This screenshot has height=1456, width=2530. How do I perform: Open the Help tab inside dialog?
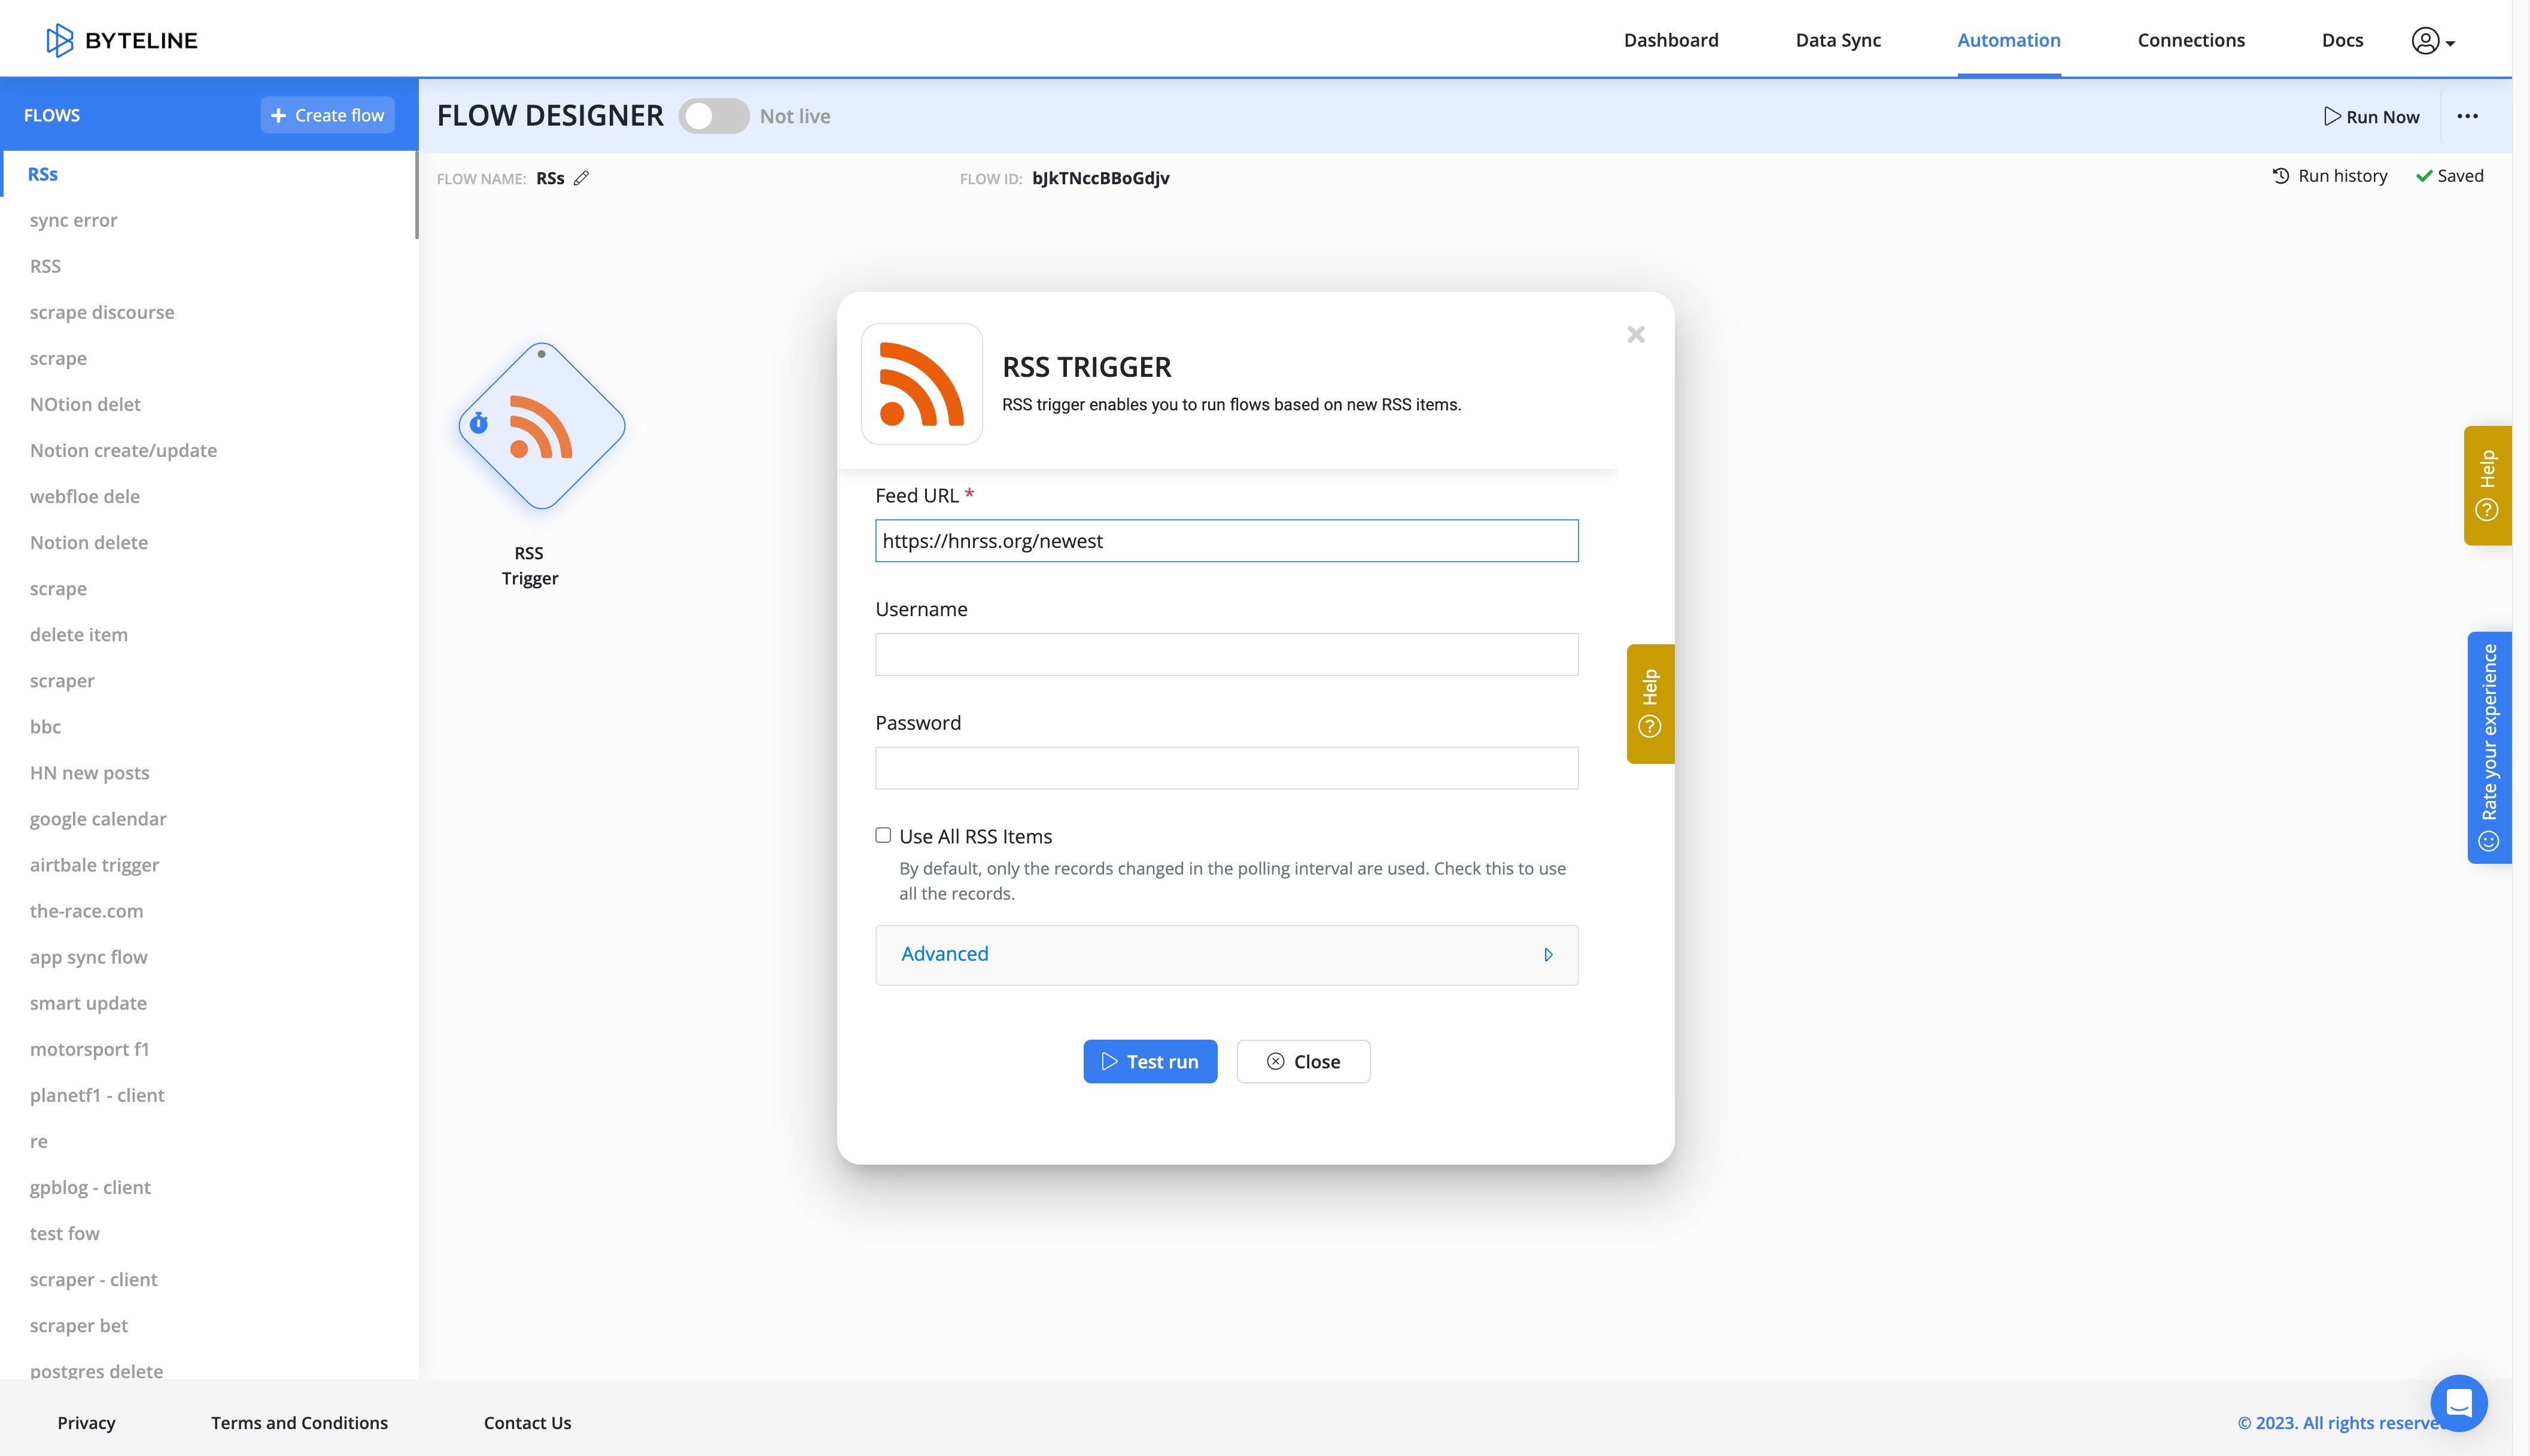coord(1650,704)
